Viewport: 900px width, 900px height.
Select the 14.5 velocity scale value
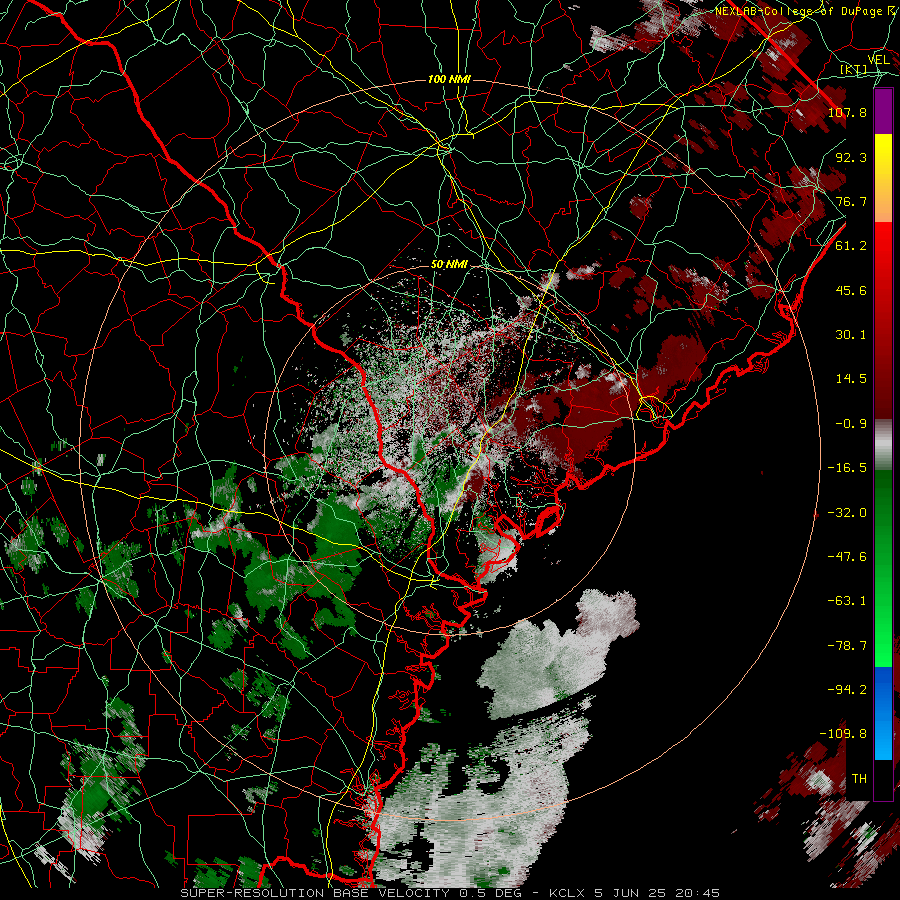pyautogui.click(x=851, y=379)
